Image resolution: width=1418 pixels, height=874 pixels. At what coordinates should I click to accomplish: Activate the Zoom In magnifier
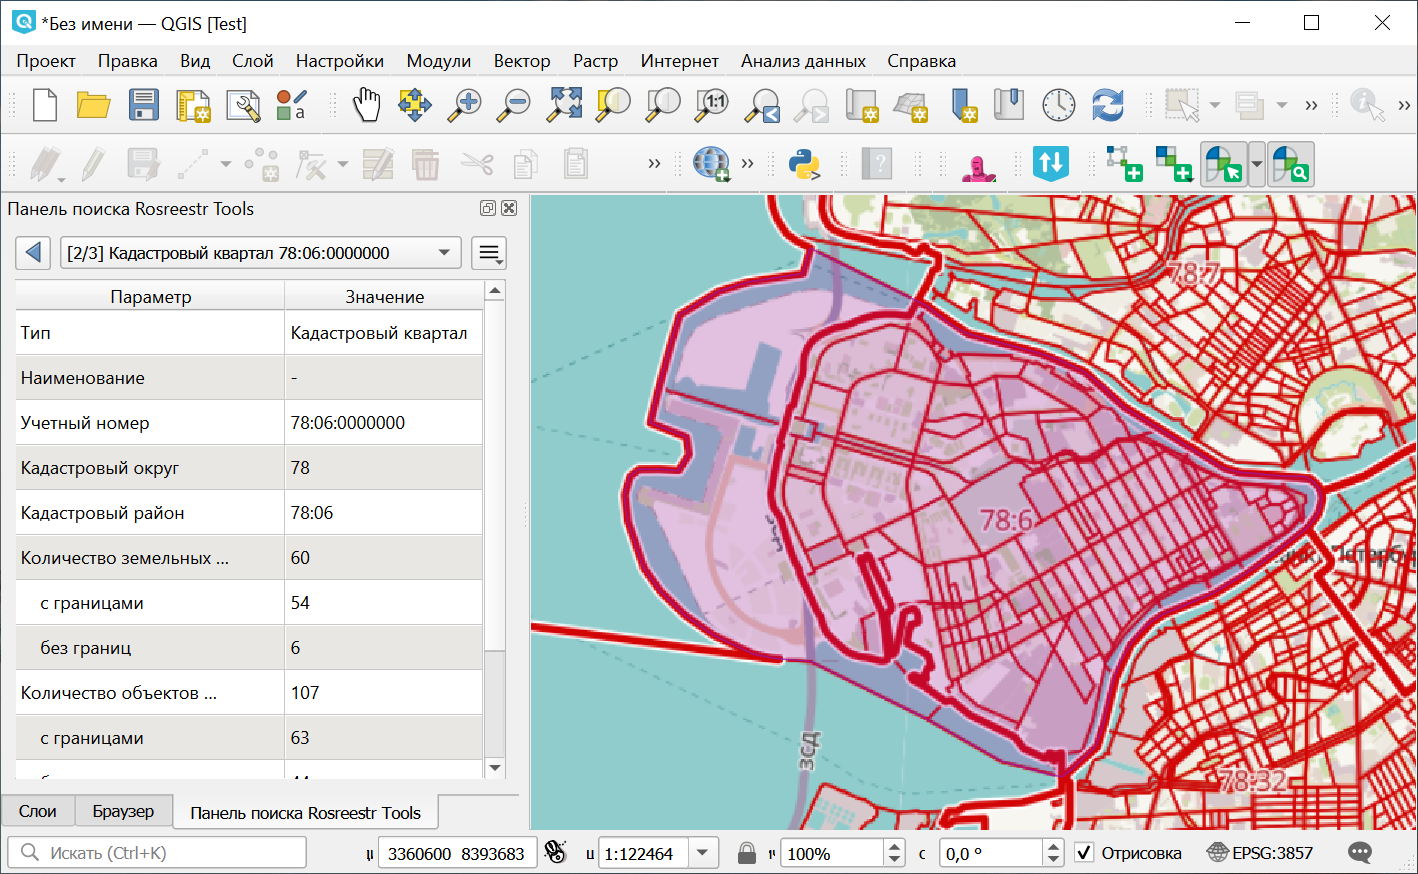click(x=464, y=105)
